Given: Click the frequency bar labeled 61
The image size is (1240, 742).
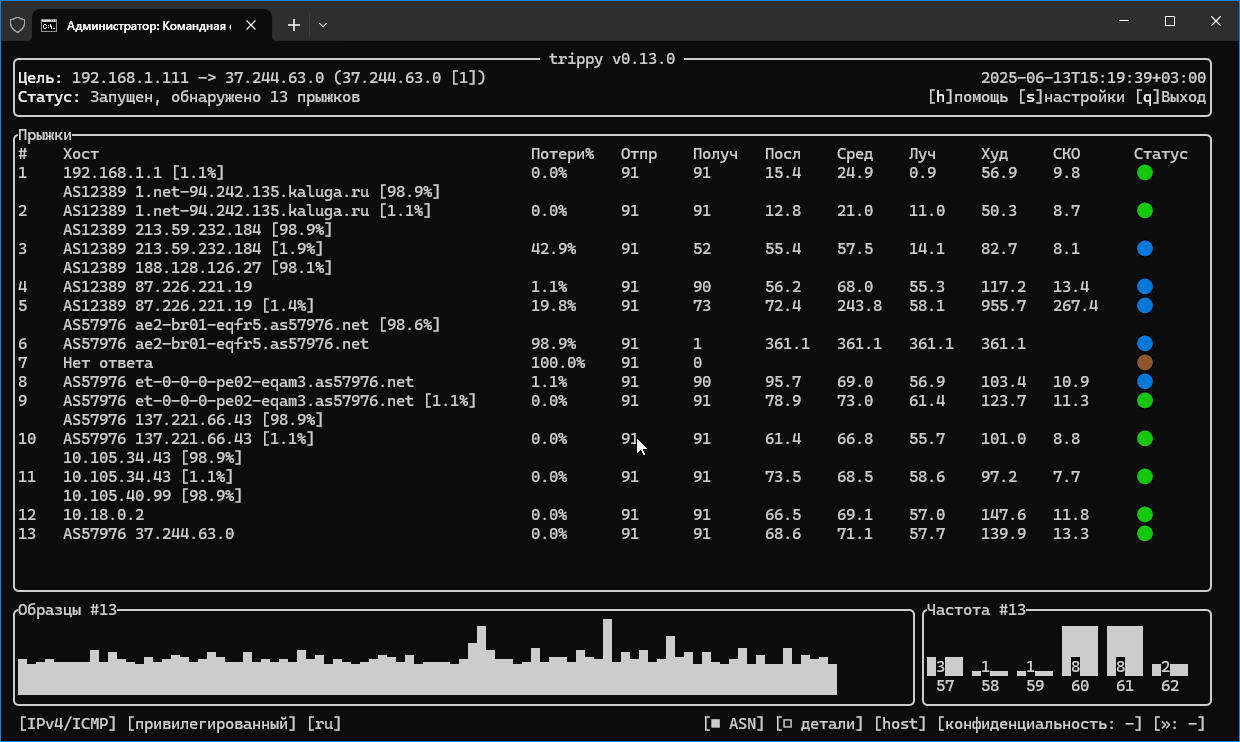Looking at the screenshot, I should 1125,651.
